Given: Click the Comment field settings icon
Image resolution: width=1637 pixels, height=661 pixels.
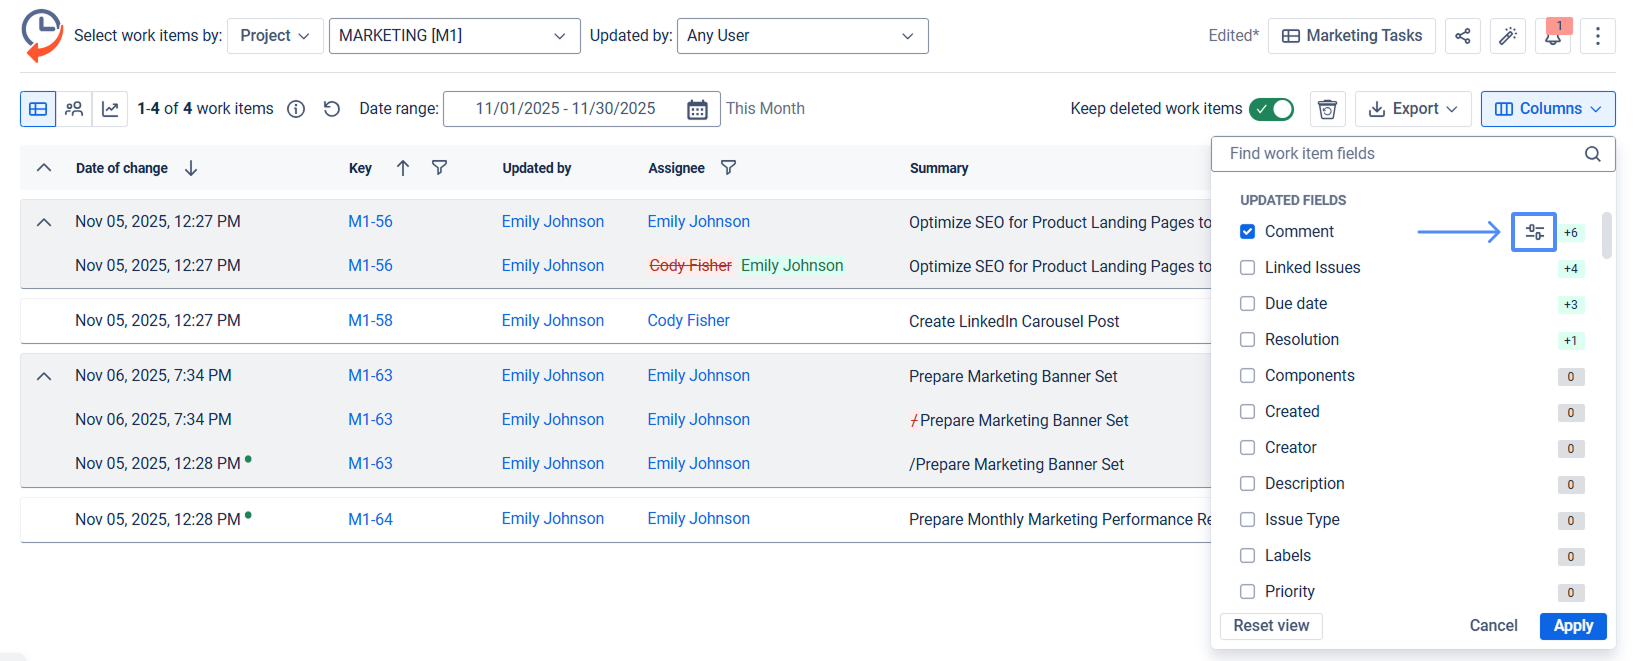Looking at the screenshot, I should point(1533,232).
